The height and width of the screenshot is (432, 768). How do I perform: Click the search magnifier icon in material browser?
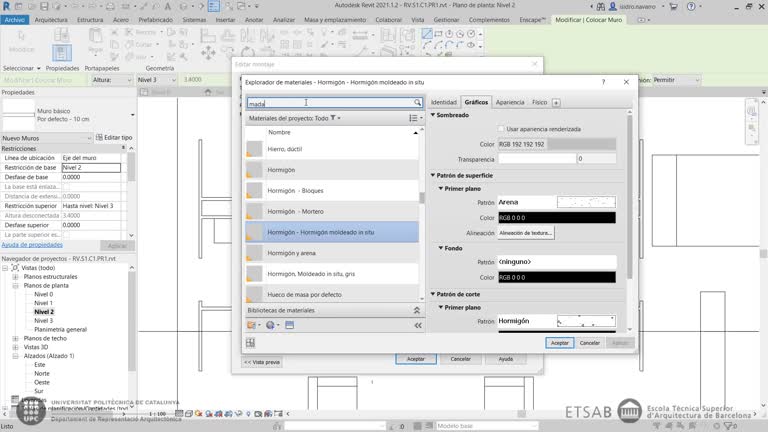coord(418,103)
